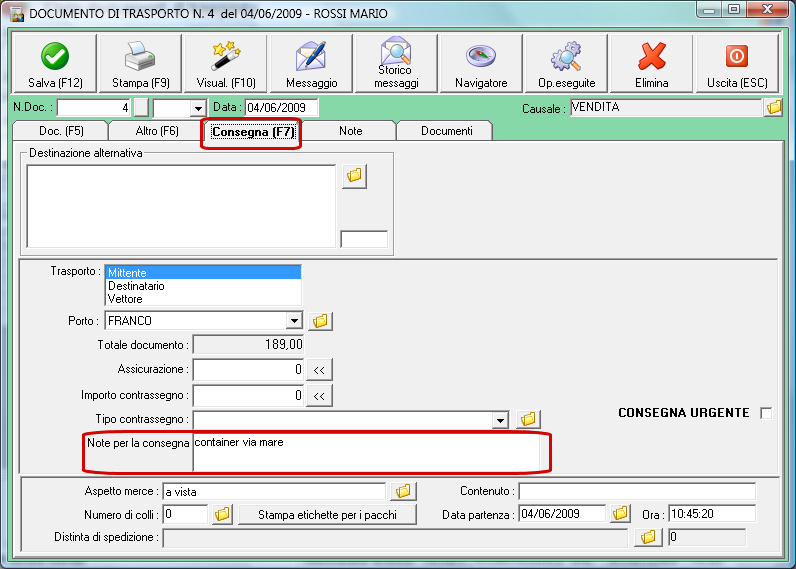This screenshot has width=796, height=569.
Task: Open the Messaggio tool
Action: (x=311, y=63)
